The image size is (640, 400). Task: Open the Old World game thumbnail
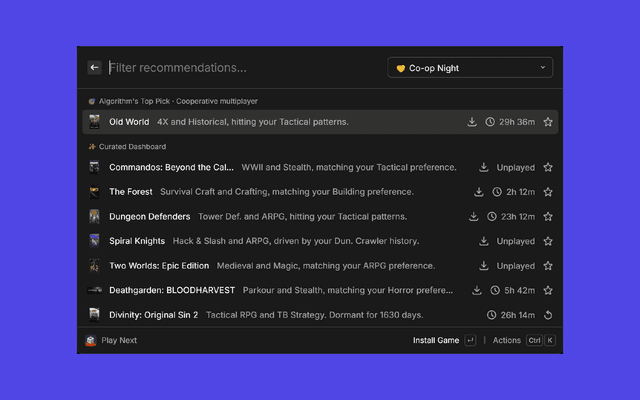pyautogui.click(x=94, y=122)
